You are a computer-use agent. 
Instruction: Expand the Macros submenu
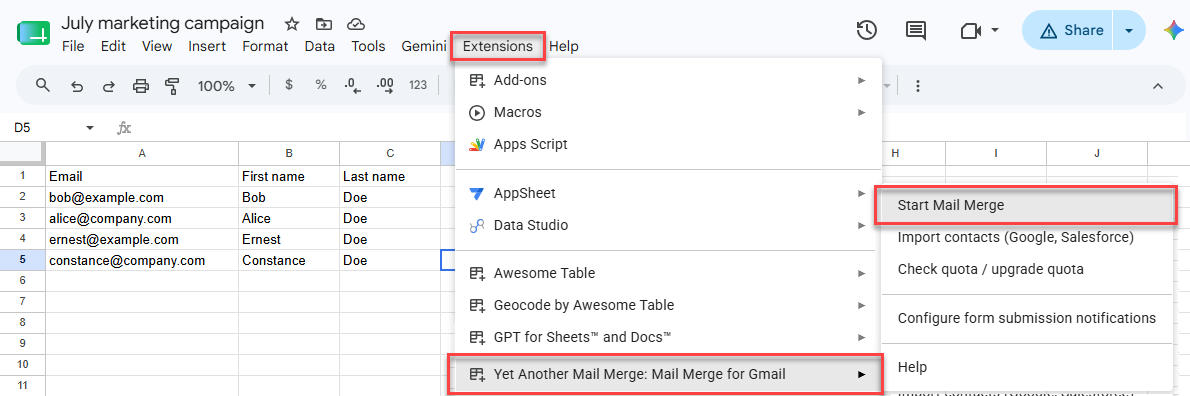click(668, 112)
